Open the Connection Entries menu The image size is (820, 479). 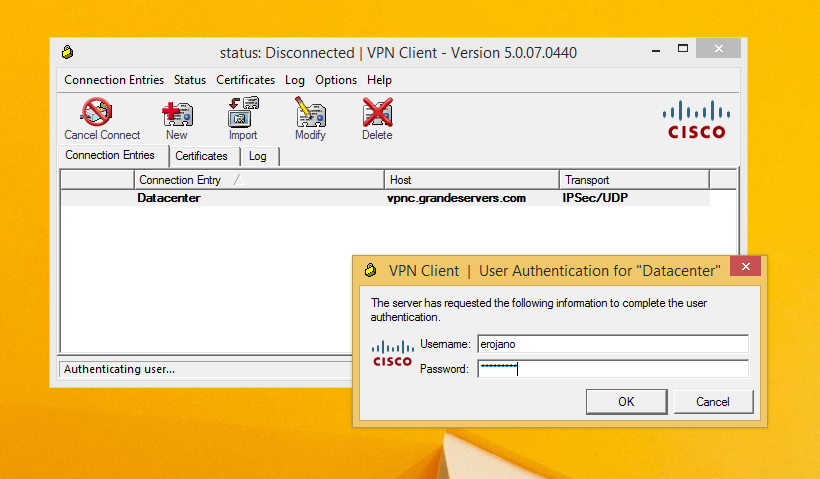[x=114, y=80]
